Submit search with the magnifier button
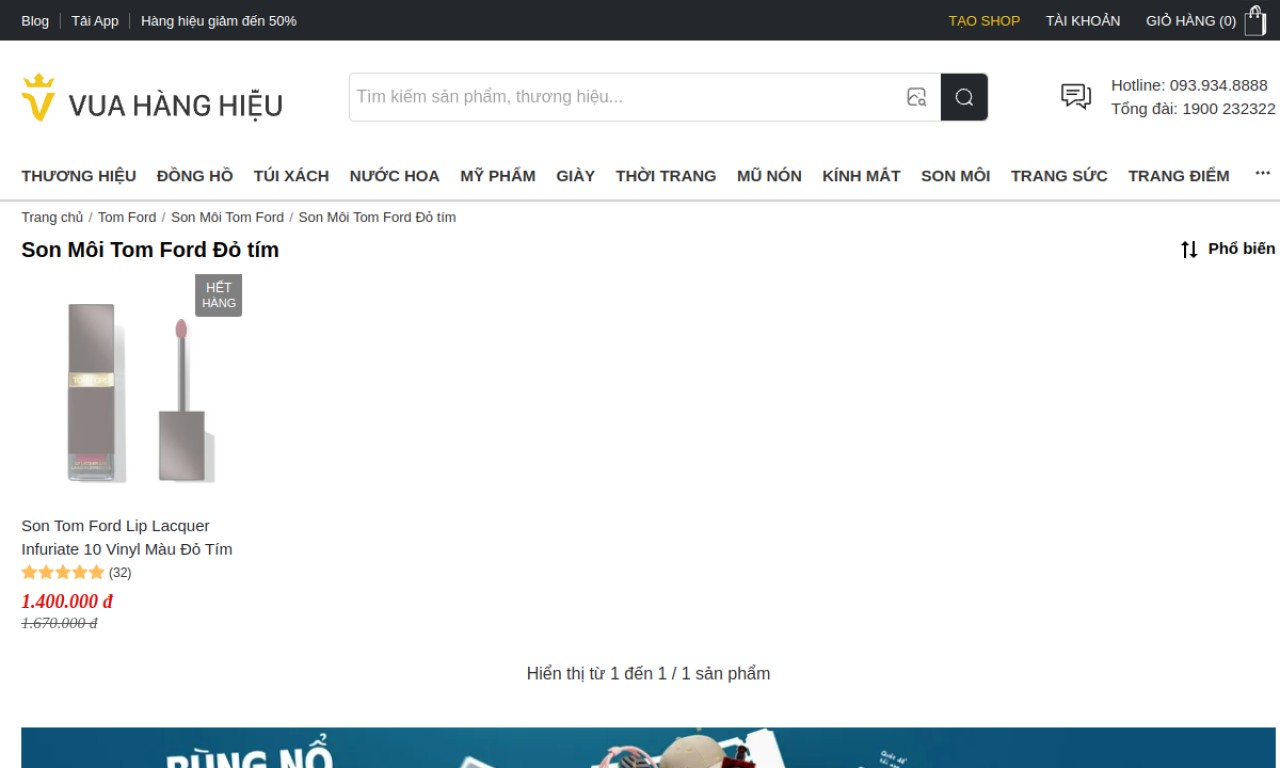 pos(964,97)
